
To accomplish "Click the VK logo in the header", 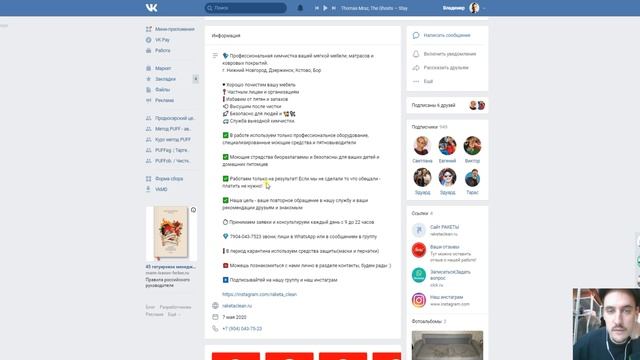I will [151, 8].
